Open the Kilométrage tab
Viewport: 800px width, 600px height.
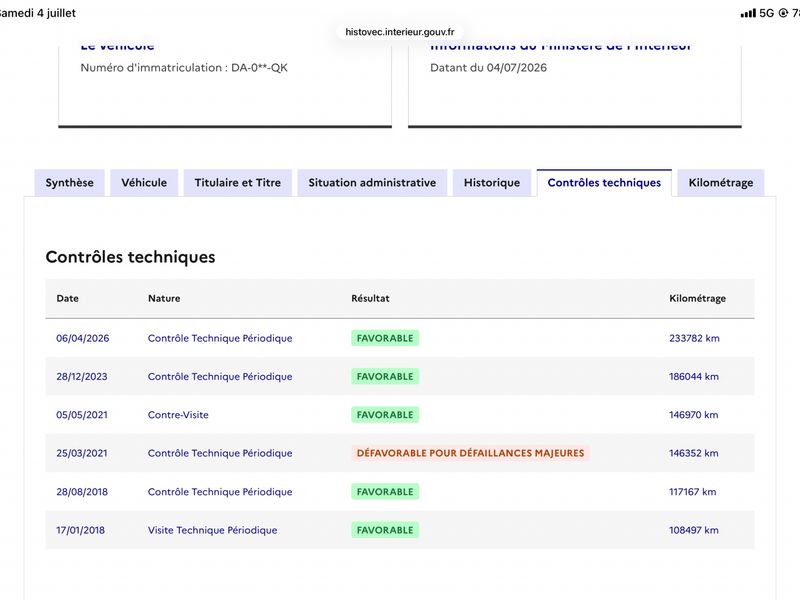(721, 183)
